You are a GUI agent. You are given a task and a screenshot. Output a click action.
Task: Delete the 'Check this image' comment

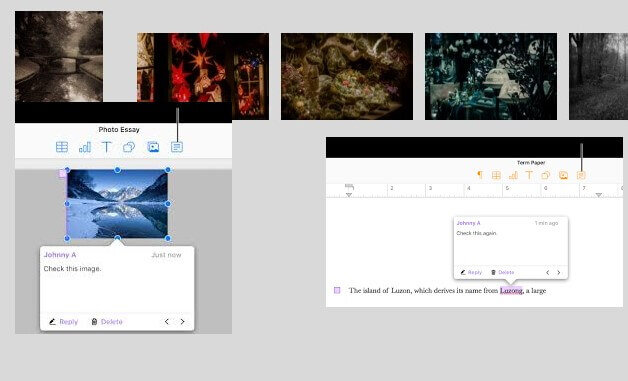pos(107,322)
